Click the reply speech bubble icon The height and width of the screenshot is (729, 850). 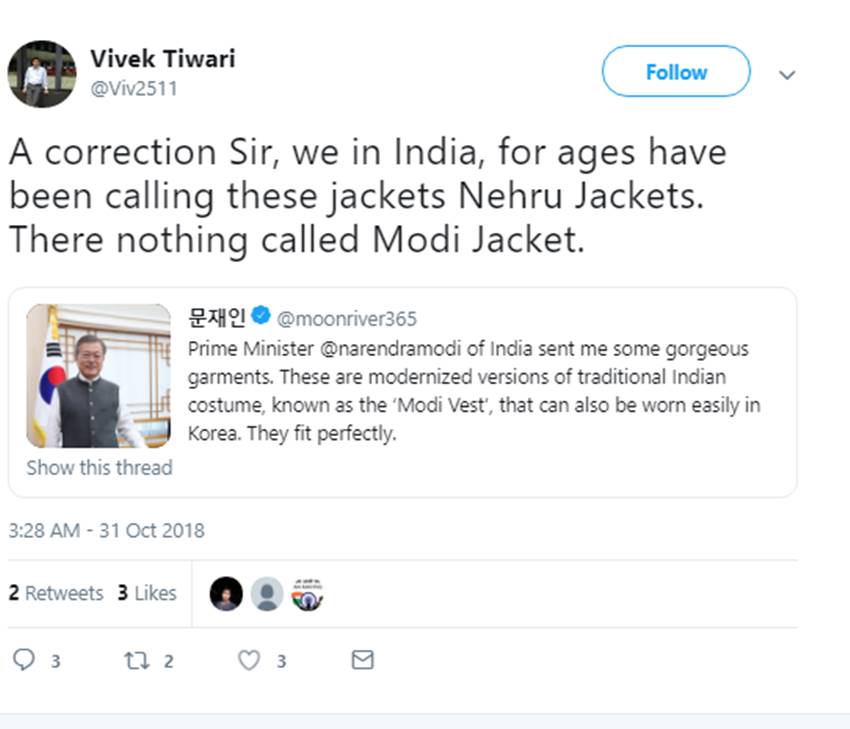pos(24,660)
